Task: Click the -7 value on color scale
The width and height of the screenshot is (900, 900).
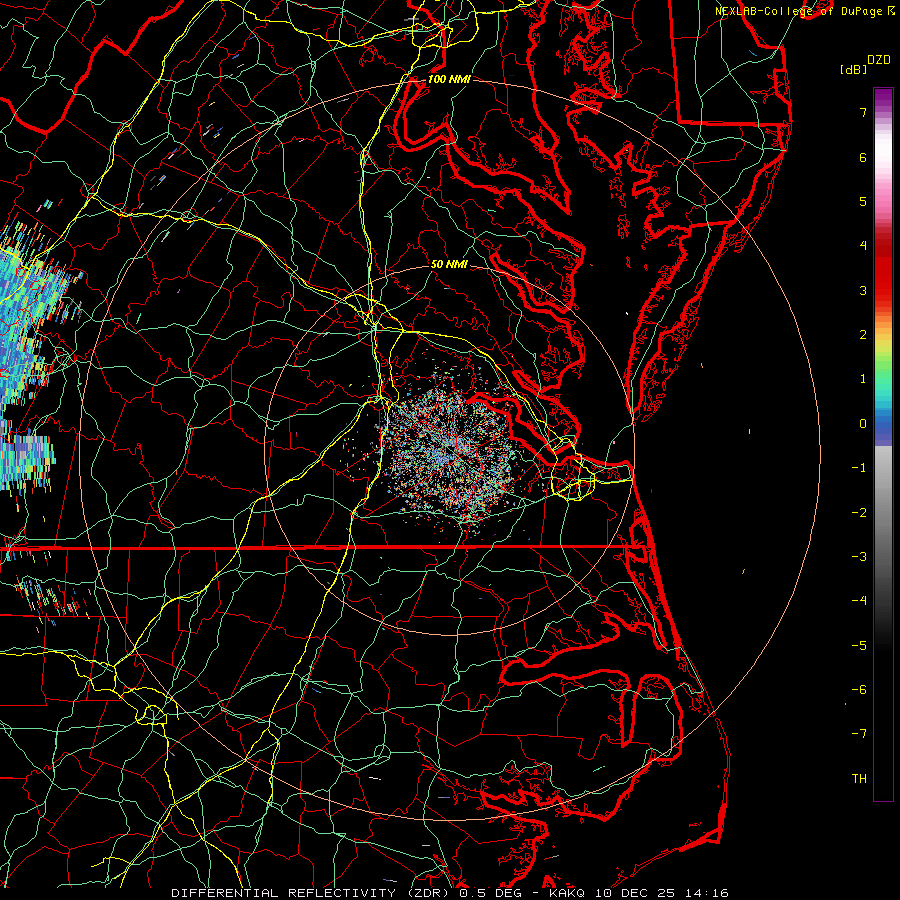Action: point(859,734)
